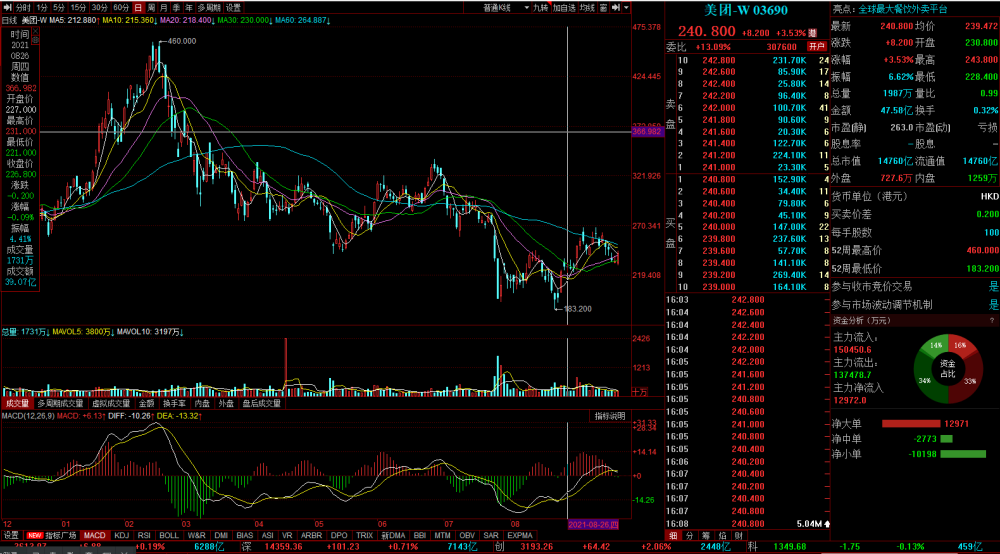Select the 日 daily K-line period
The width and height of the screenshot is (1000, 554).
pyautogui.click(x=138, y=8)
